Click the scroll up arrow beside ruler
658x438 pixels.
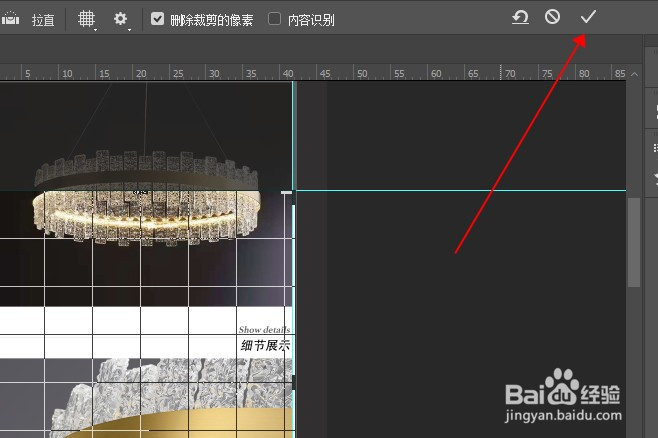click(634, 74)
